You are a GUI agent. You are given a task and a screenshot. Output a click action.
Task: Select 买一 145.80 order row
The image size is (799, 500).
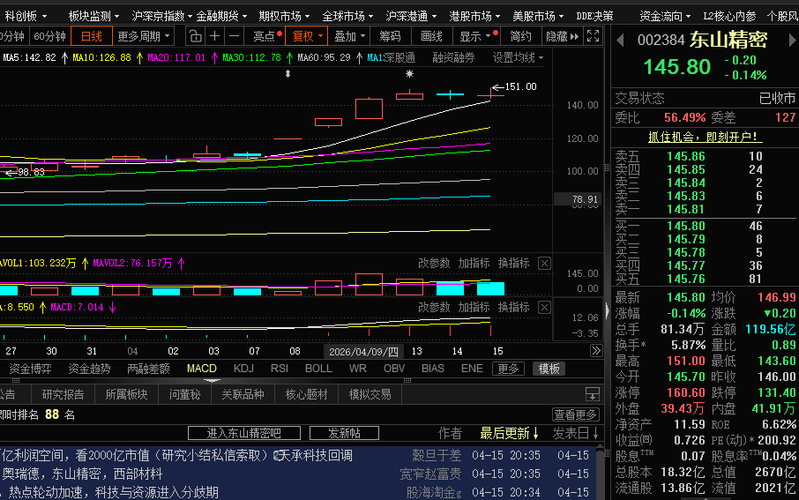(704, 226)
